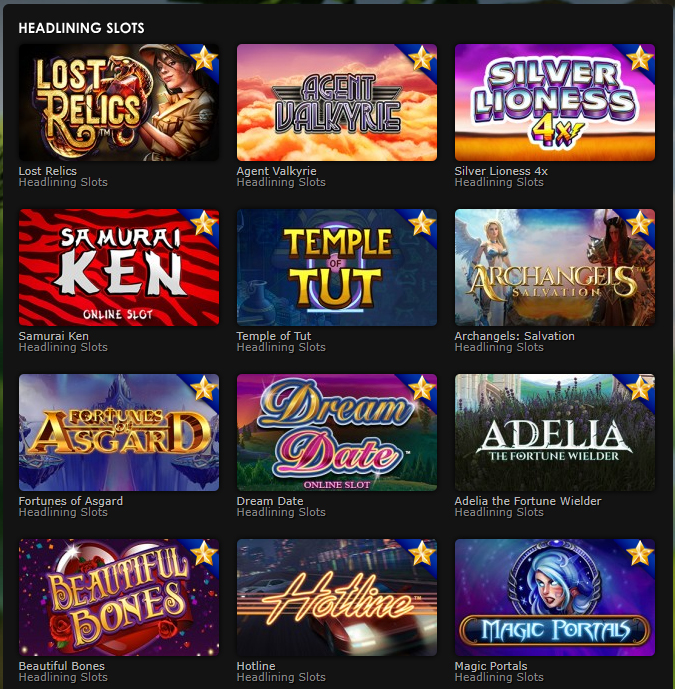675x689 pixels.
Task: Click the star favorite icon on Lost Relics
Action: click(204, 58)
